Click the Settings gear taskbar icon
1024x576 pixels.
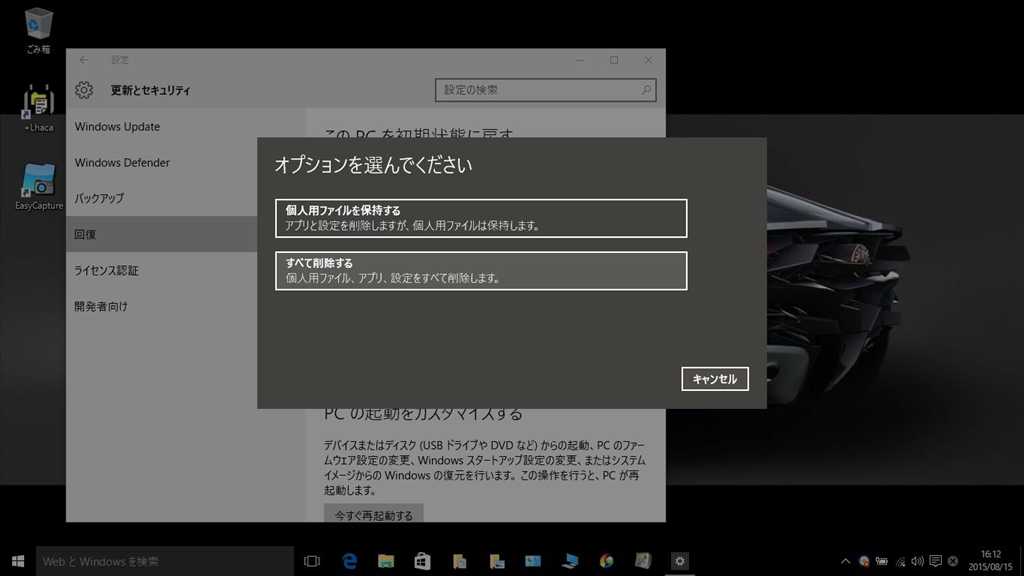point(680,561)
